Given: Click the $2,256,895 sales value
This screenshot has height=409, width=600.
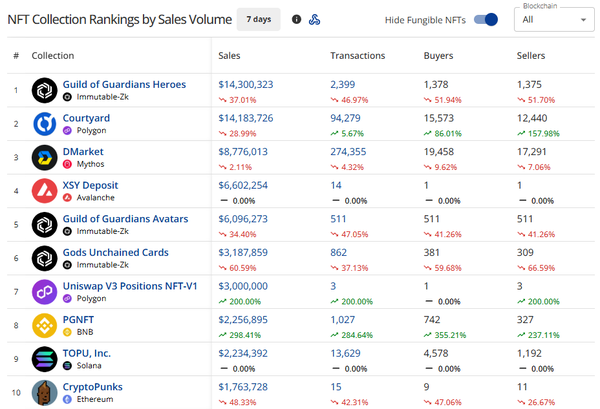Looking at the screenshot, I should pyautogui.click(x=243, y=320).
